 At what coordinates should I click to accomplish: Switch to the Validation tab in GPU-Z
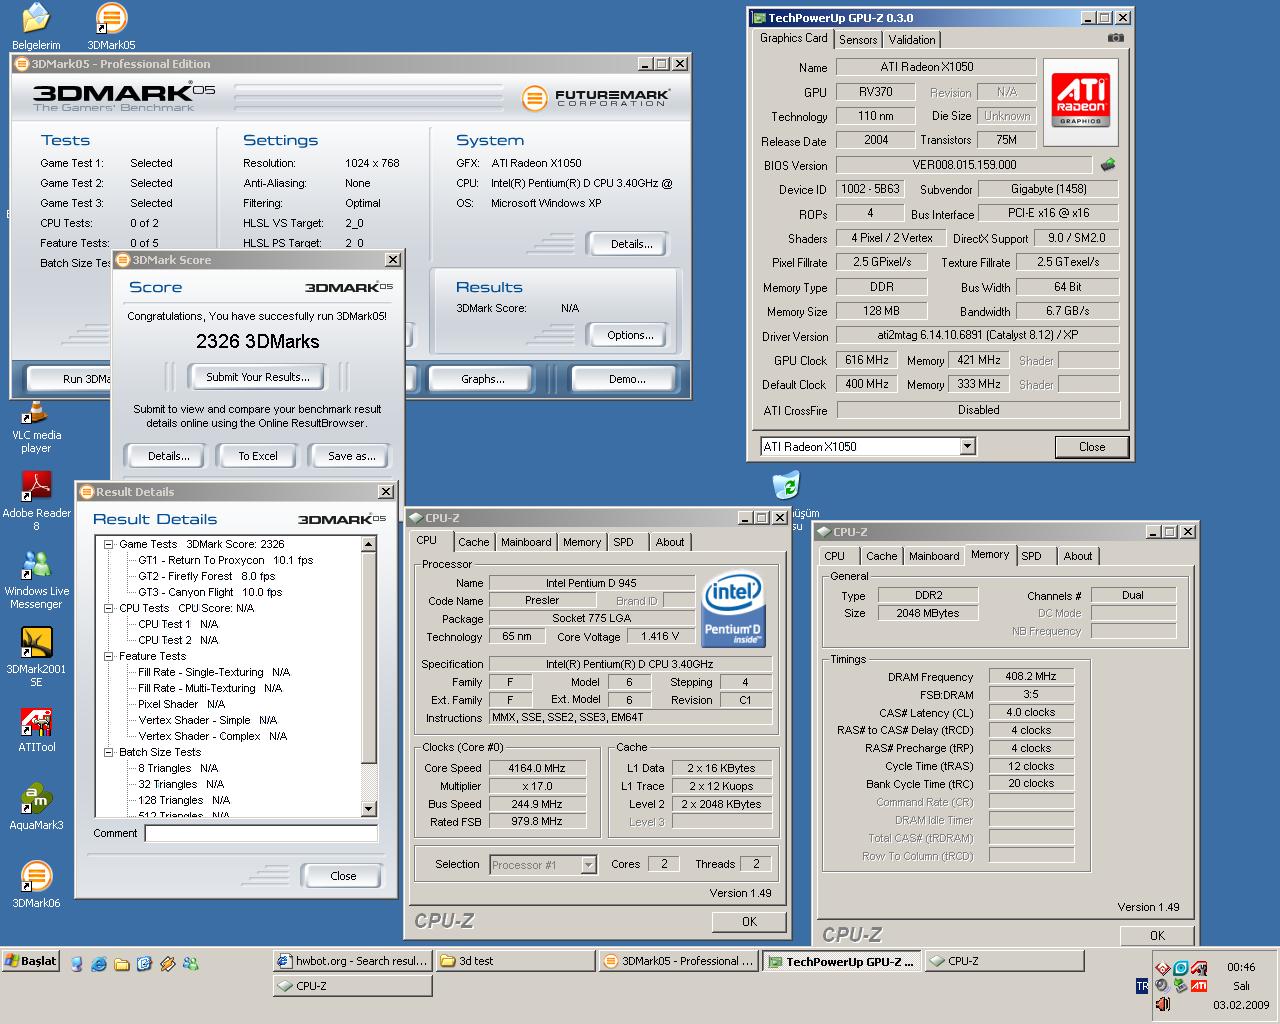pyautogui.click(x=912, y=40)
